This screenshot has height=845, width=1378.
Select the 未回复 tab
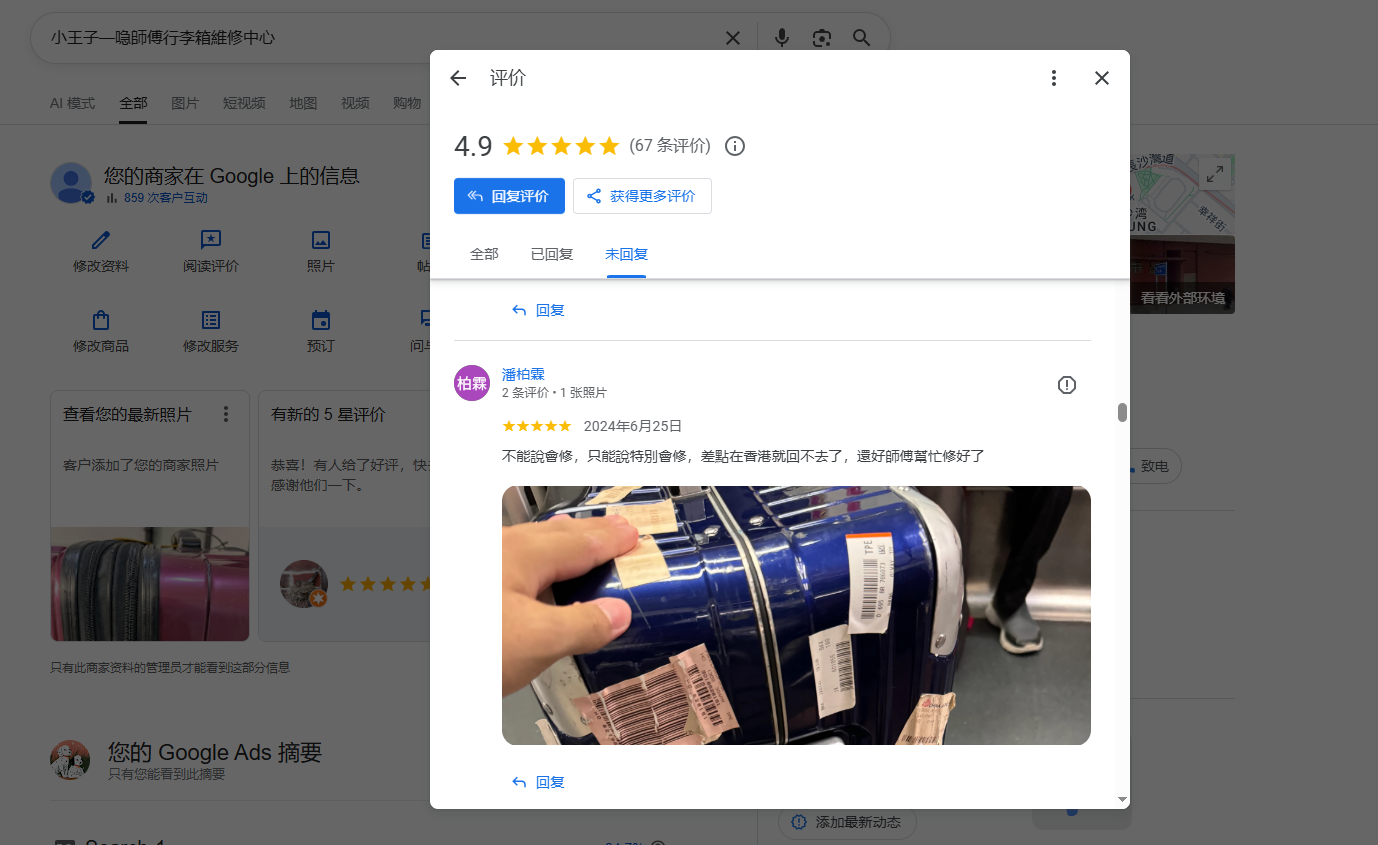[626, 254]
